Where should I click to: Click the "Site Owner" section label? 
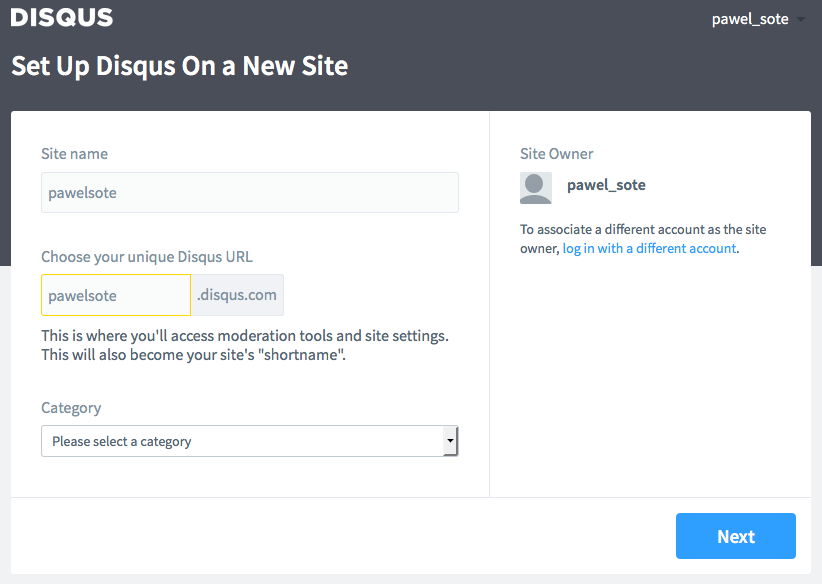556,154
